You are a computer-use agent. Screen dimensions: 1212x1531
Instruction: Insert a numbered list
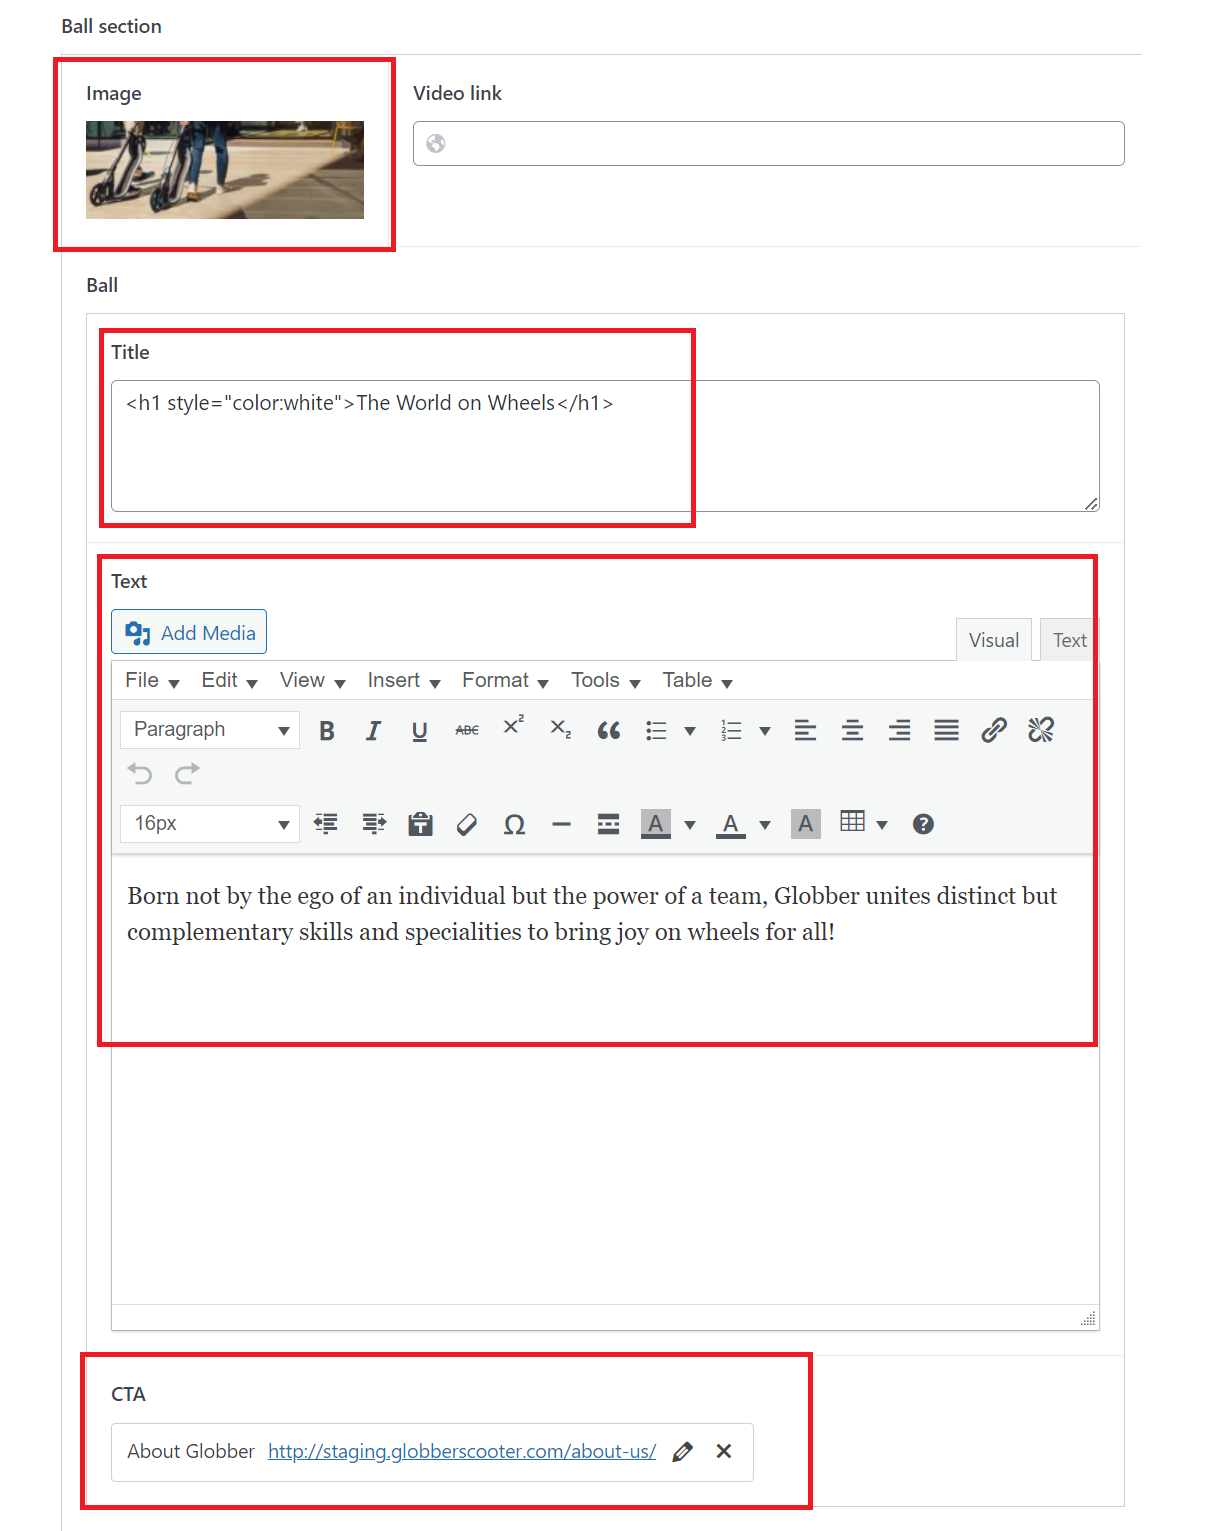pyautogui.click(x=731, y=731)
